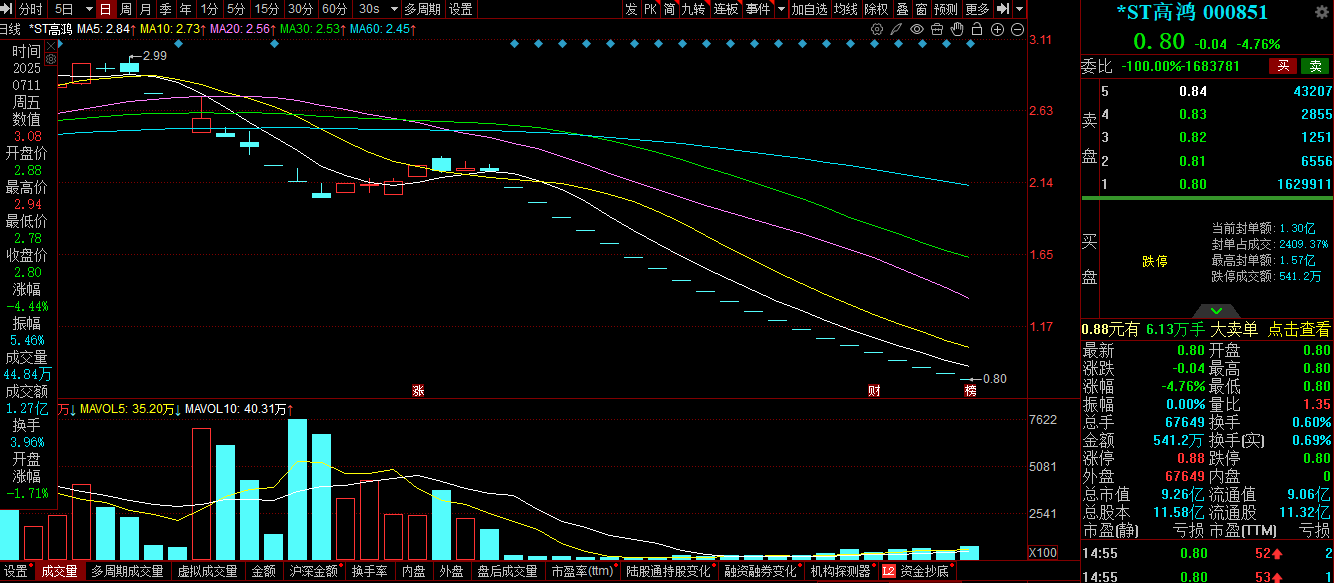Click 点击查看 link
Viewport: 1334px width, 583px height.
1299,329
